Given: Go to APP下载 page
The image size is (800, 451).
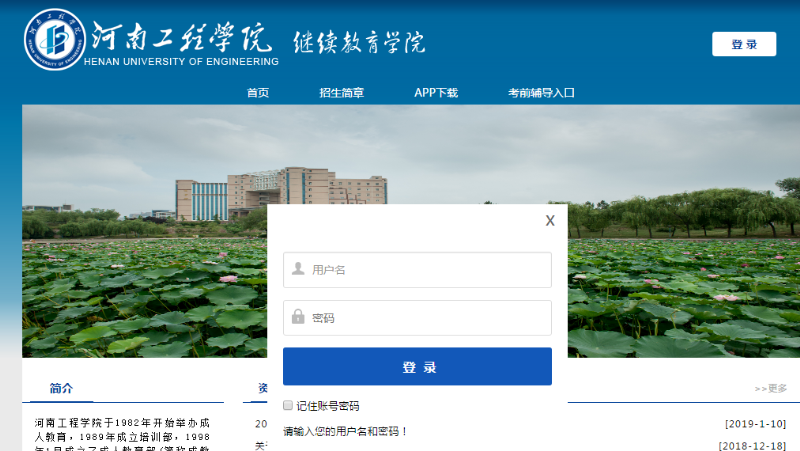Looking at the screenshot, I should 436,92.
